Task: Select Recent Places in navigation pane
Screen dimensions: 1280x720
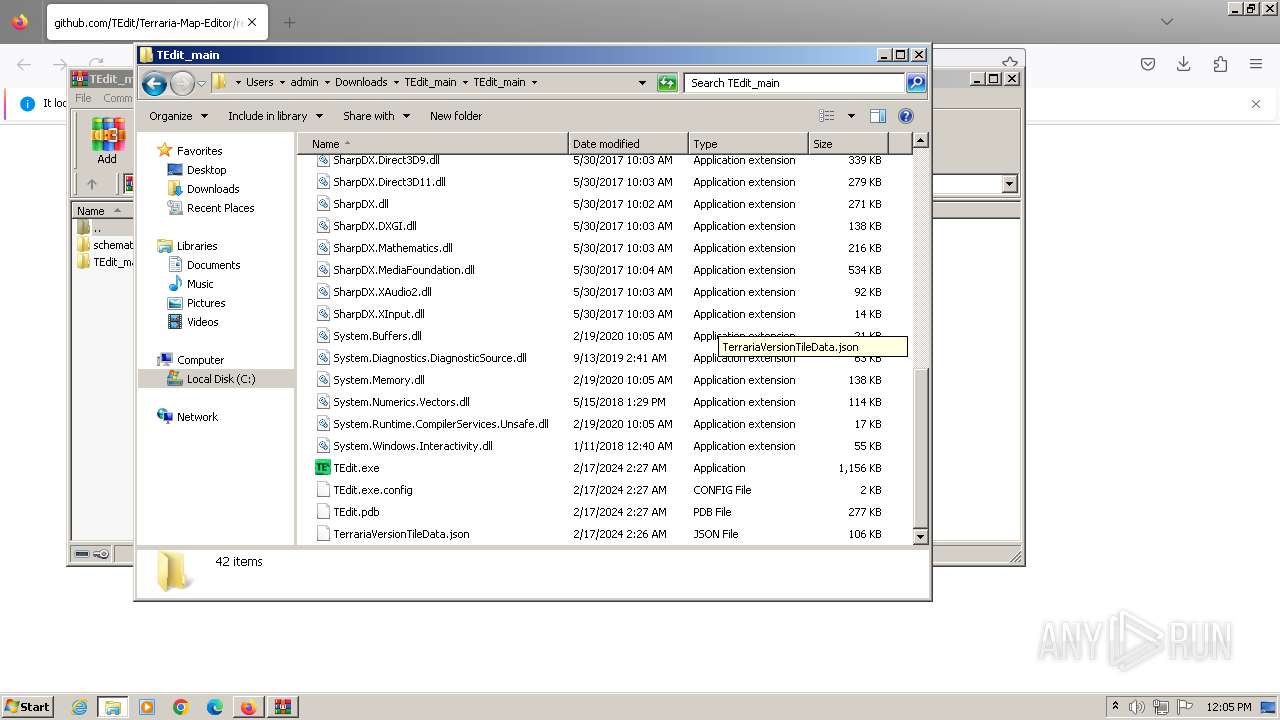Action: point(220,208)
